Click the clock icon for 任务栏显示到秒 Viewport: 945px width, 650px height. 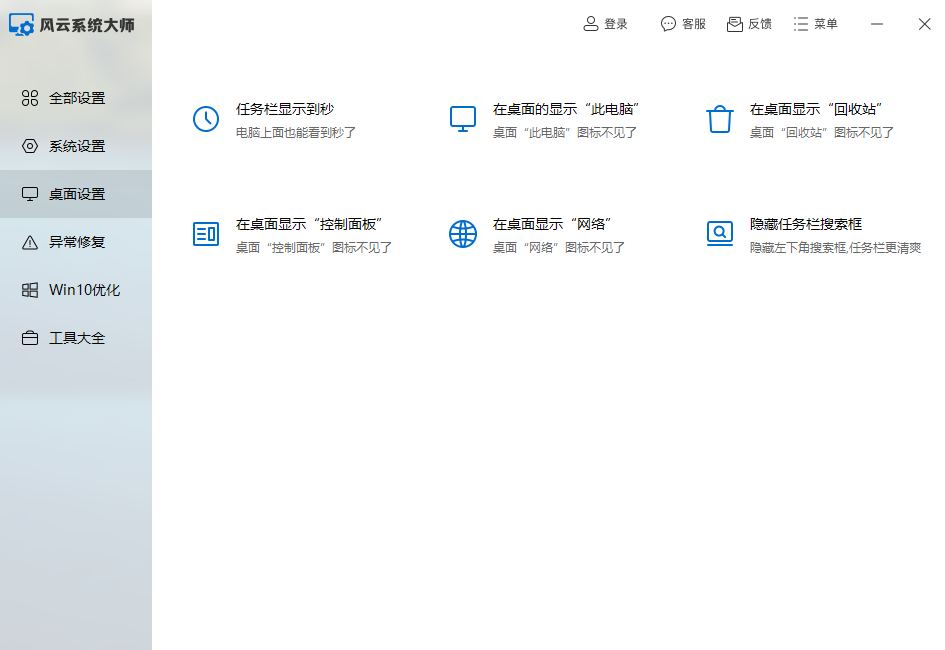[206, 119]
